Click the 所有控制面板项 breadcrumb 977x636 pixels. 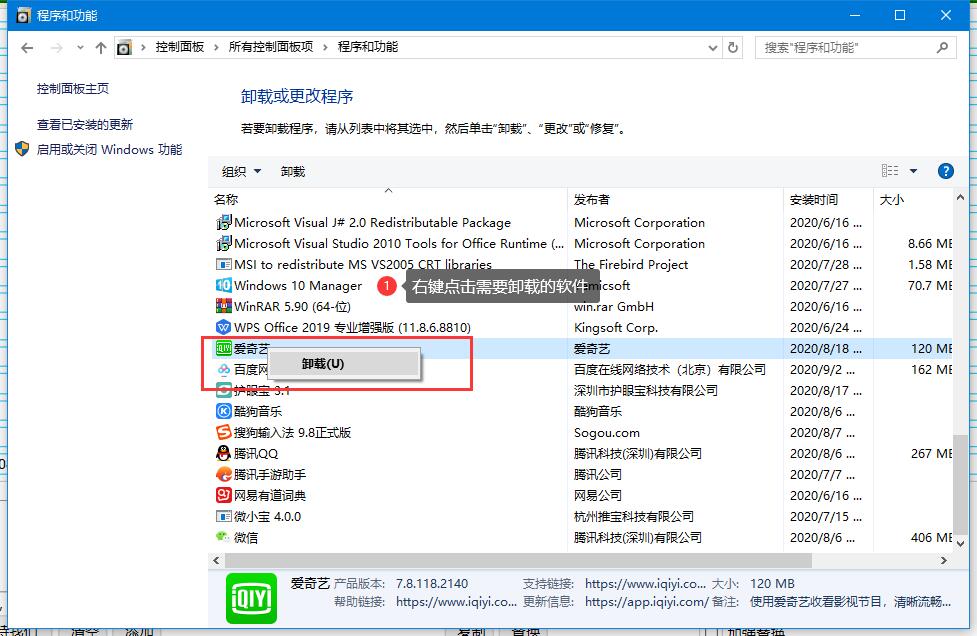[x=270, y=47]
